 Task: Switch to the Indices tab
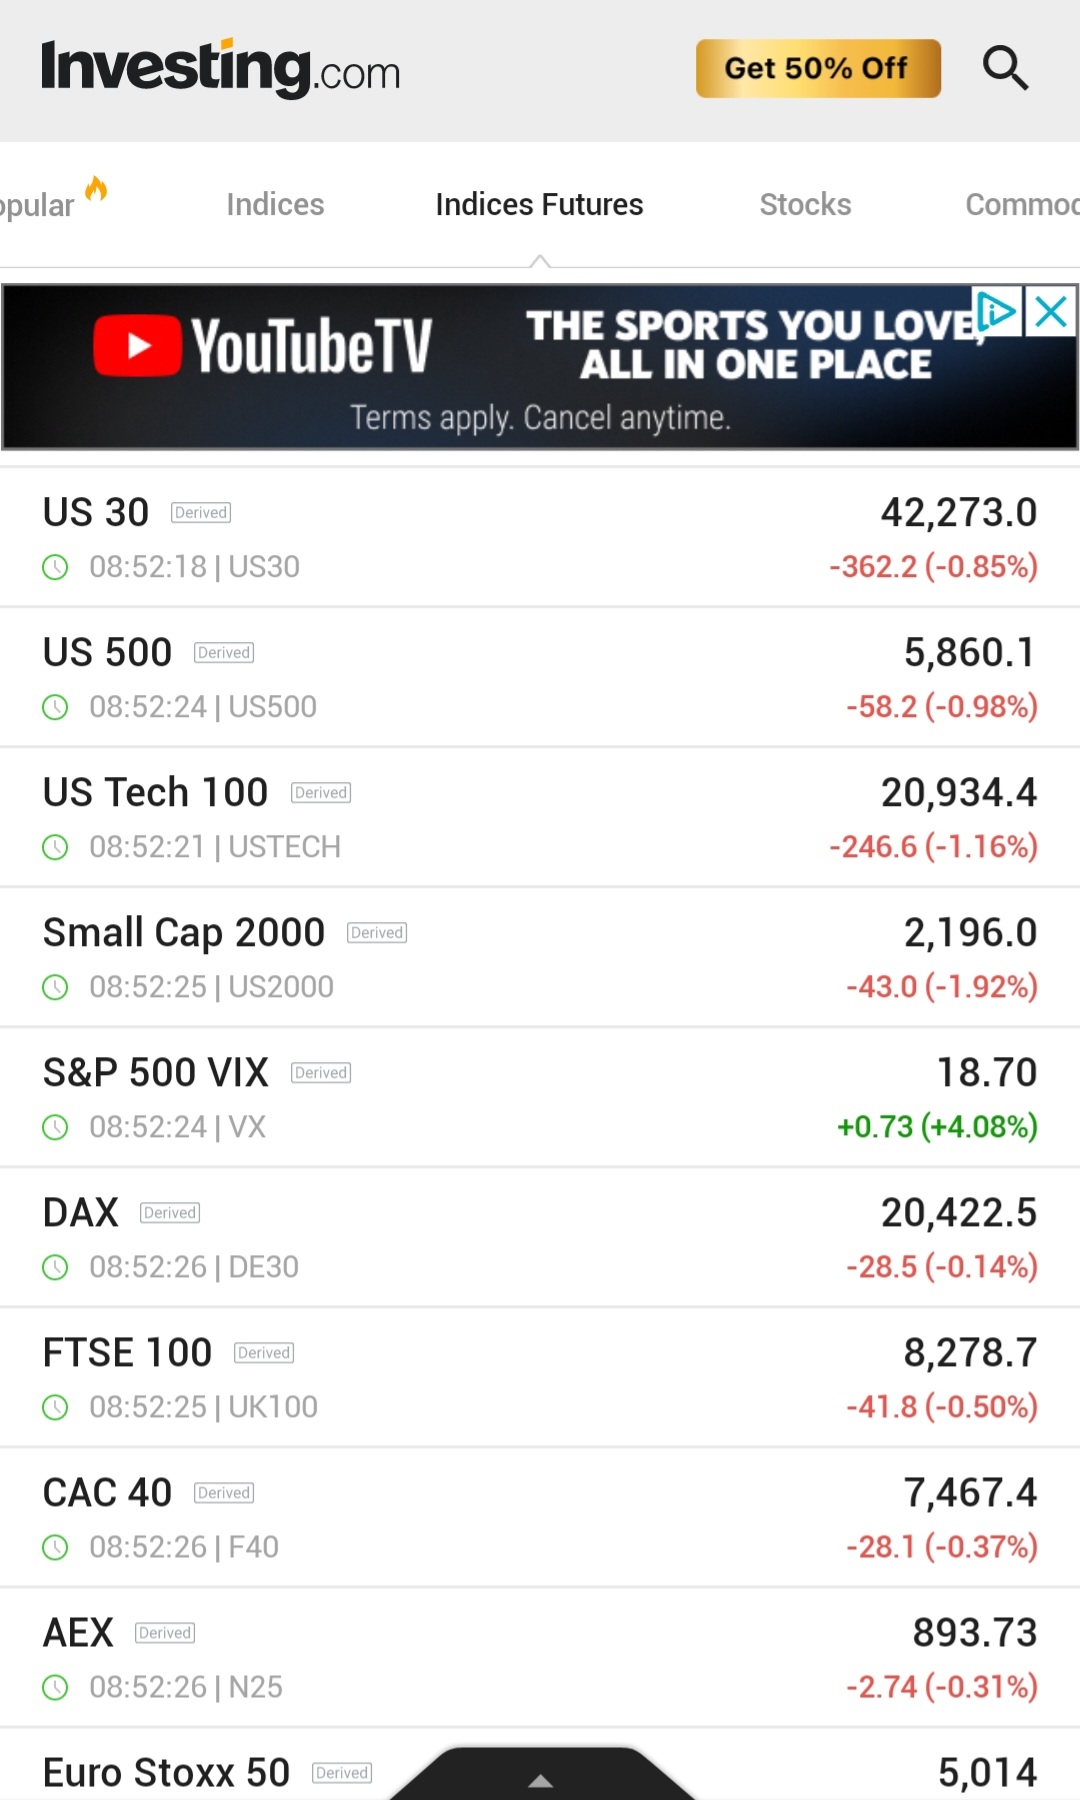275,205
